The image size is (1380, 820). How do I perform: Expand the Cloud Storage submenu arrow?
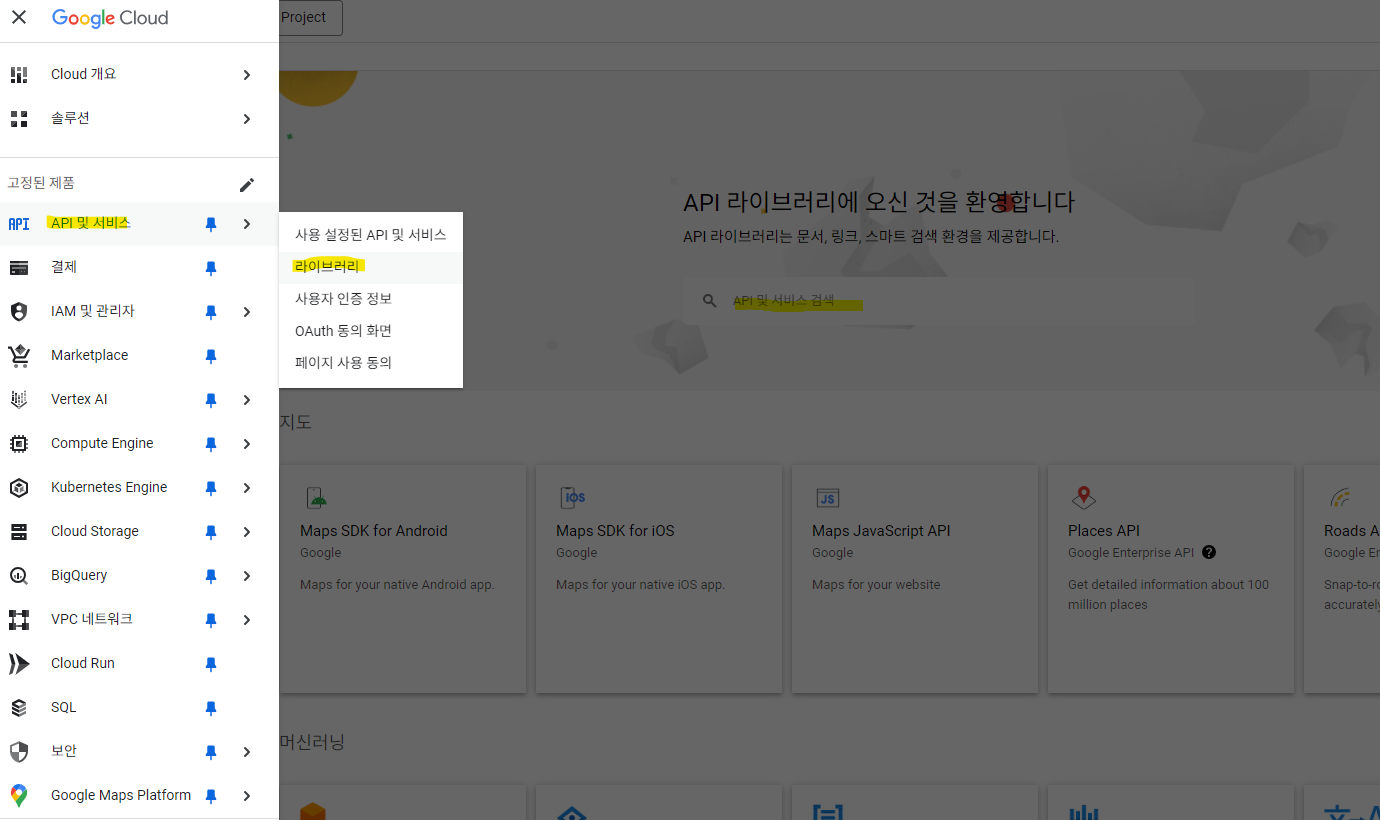pyautogui.click(x=247, y=532)
